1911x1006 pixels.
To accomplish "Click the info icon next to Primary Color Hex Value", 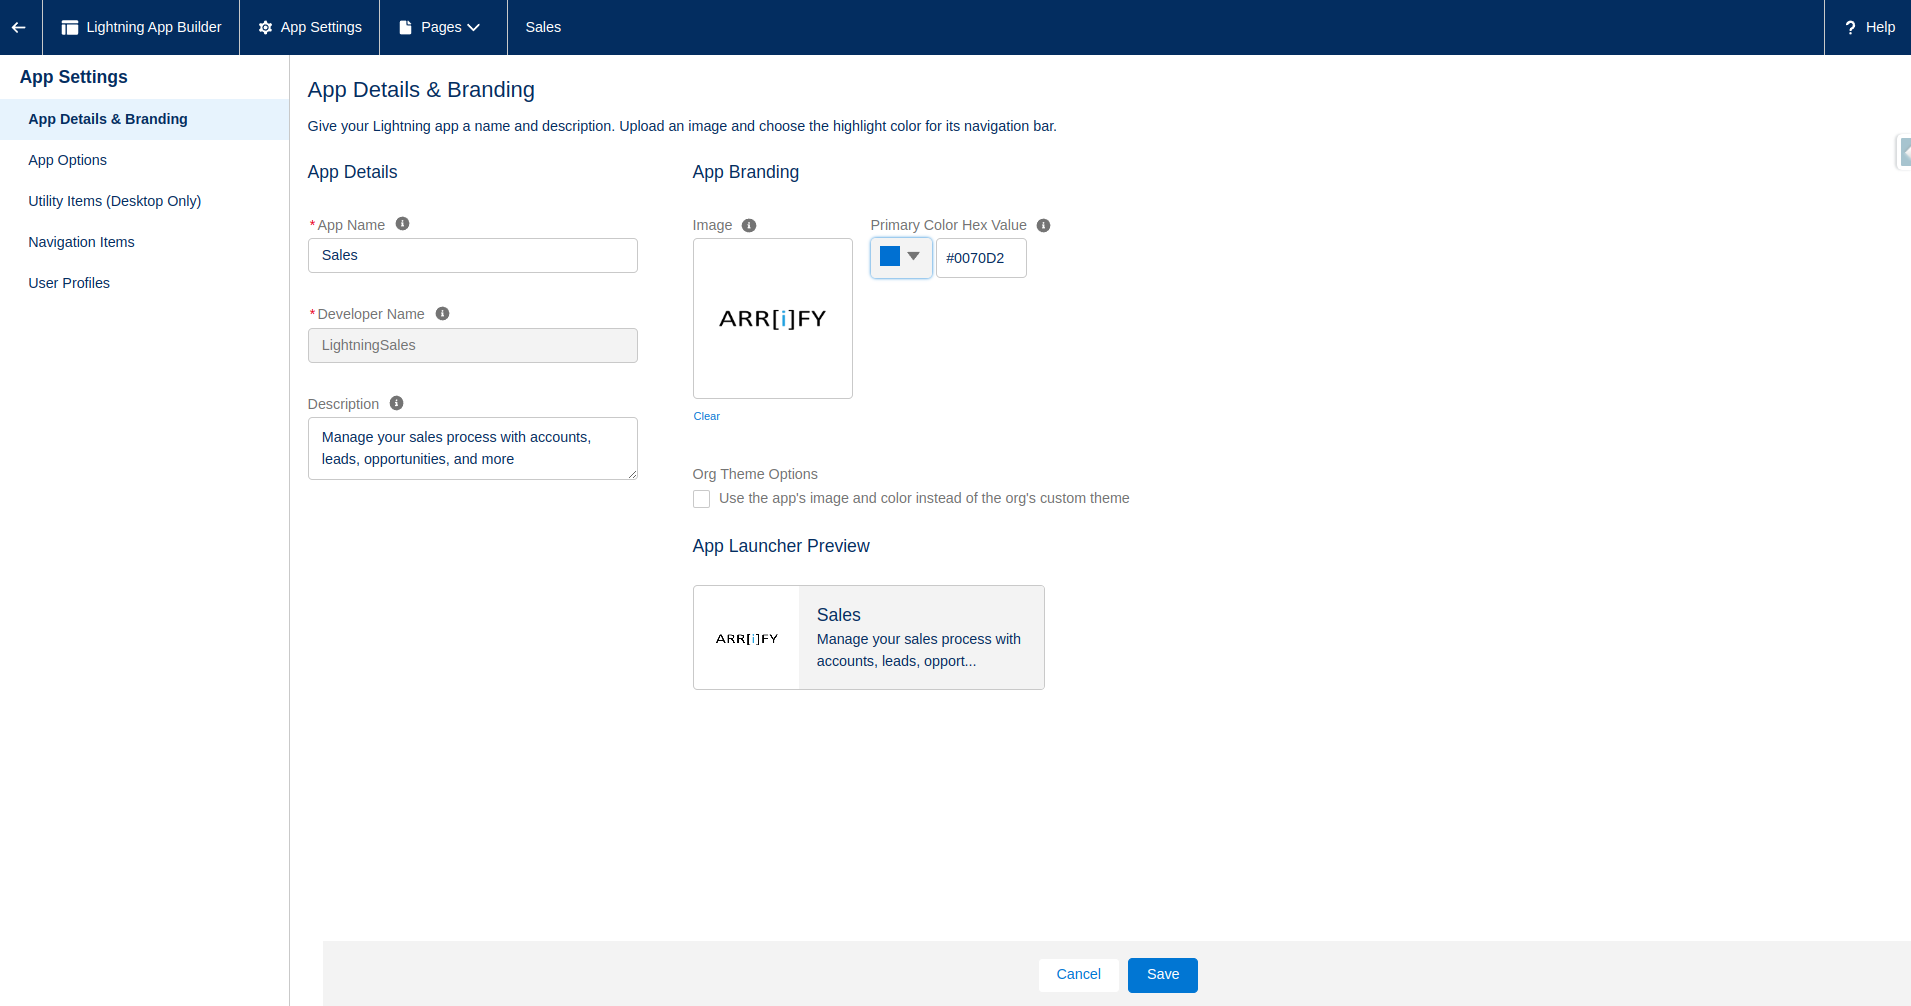I will (1043, 225).
